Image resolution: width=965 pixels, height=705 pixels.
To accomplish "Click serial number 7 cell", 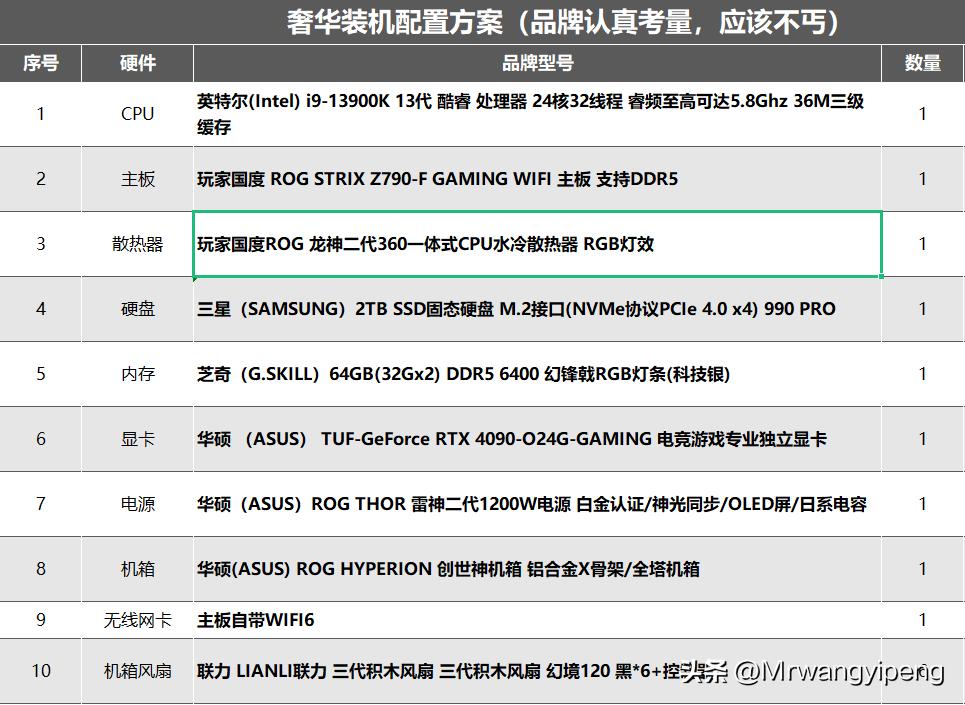I will tap(41, 504).
